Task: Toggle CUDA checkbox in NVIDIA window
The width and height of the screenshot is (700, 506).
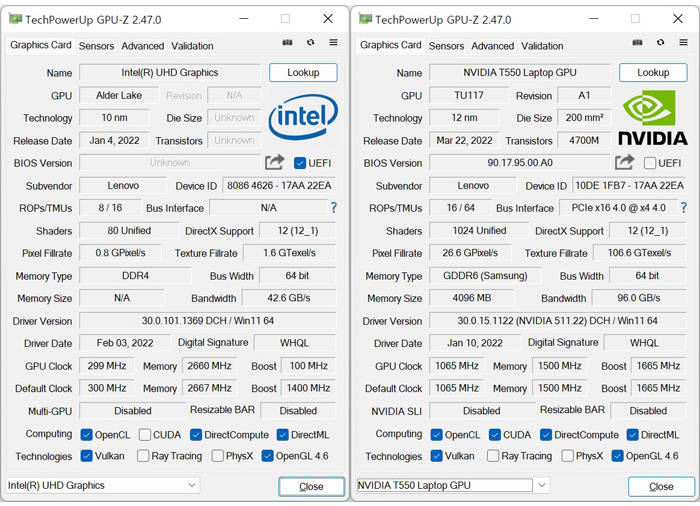Action: point(495,435)
